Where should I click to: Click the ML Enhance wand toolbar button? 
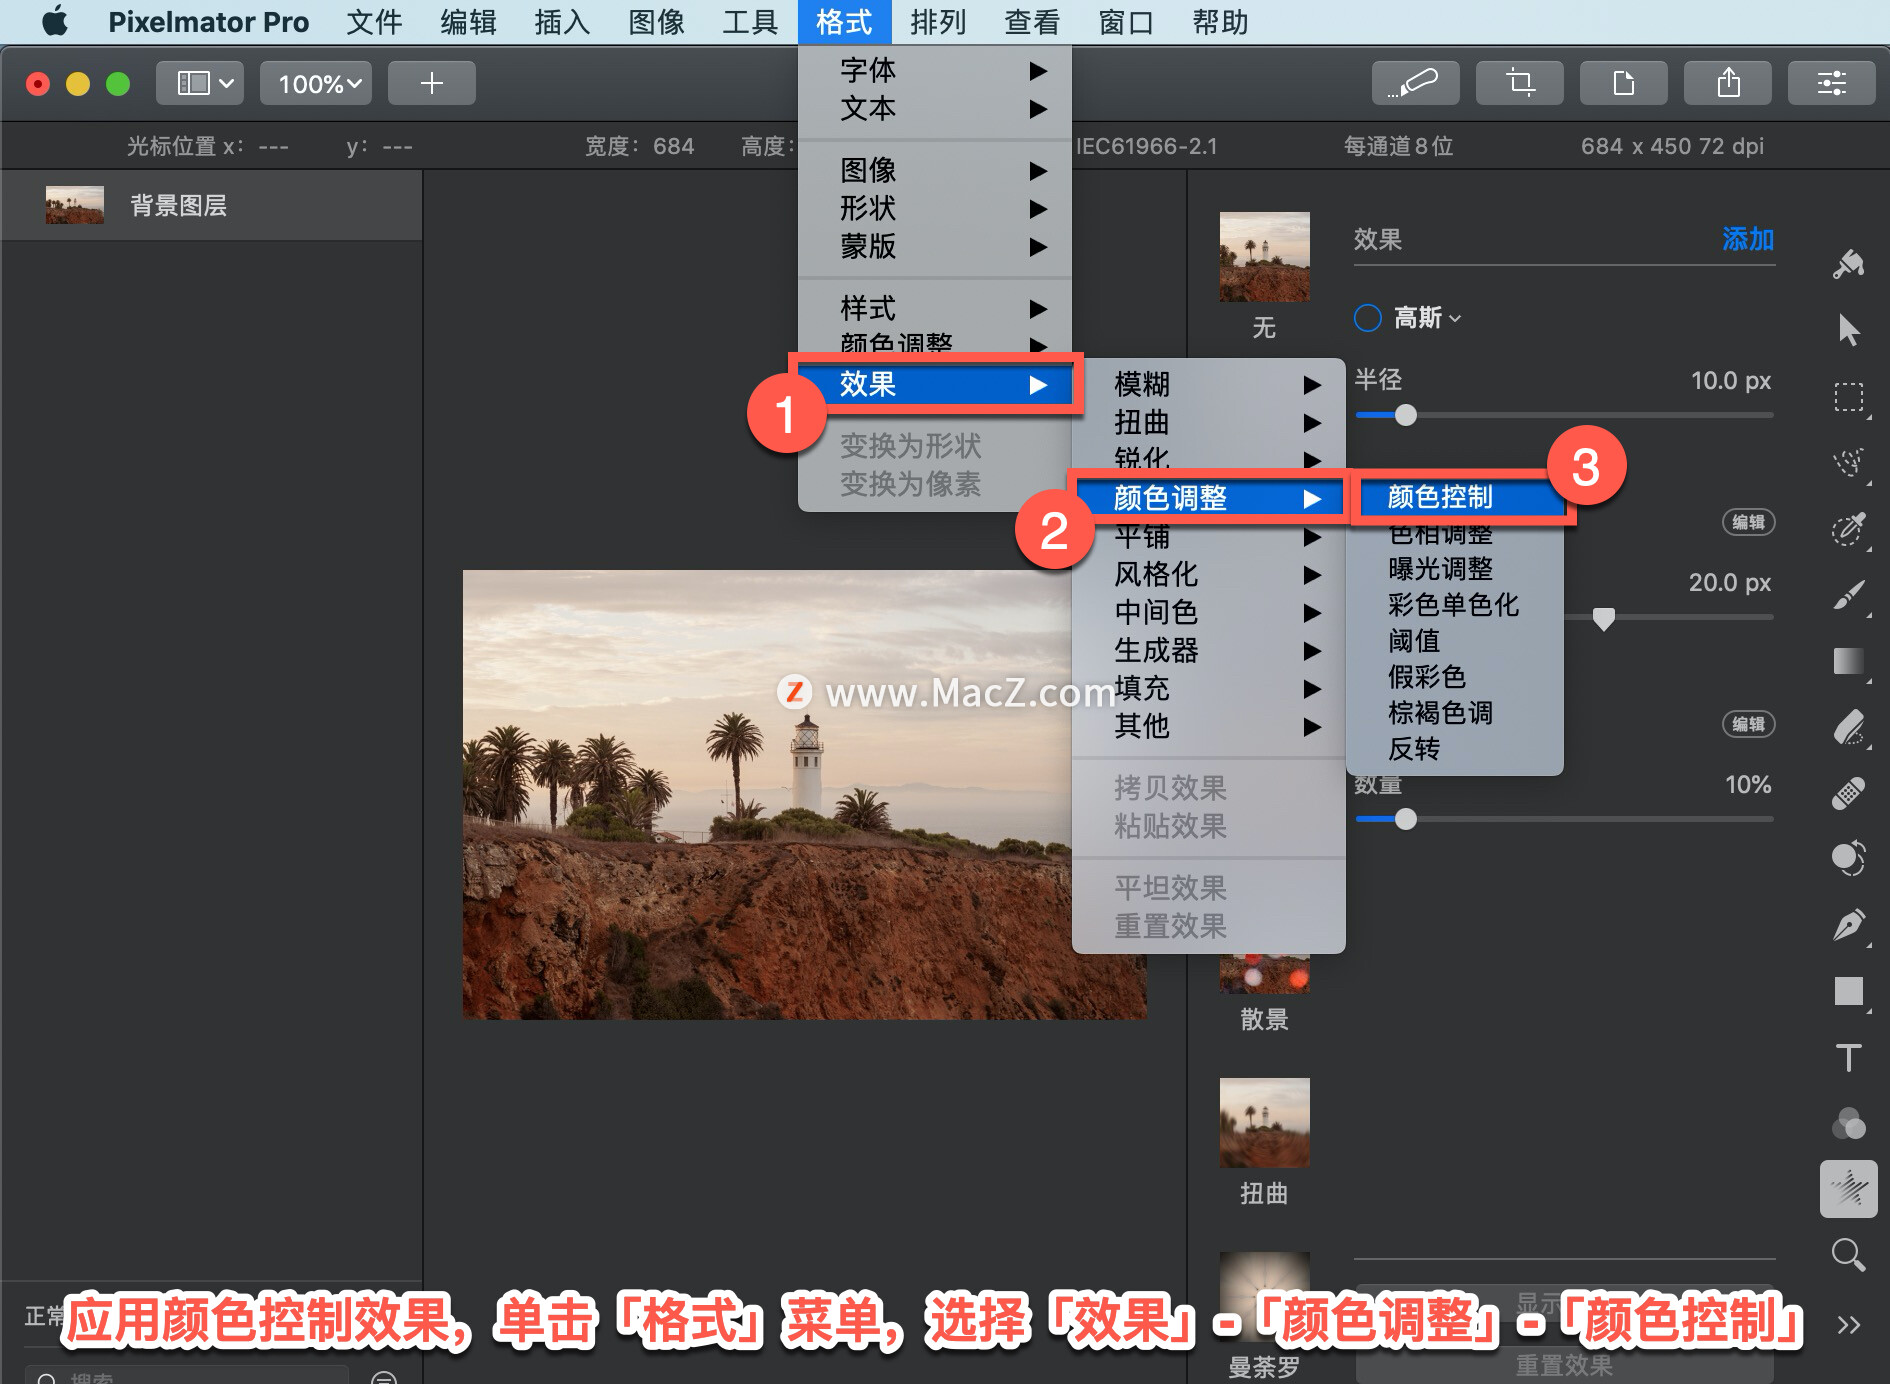(1415, 83)
